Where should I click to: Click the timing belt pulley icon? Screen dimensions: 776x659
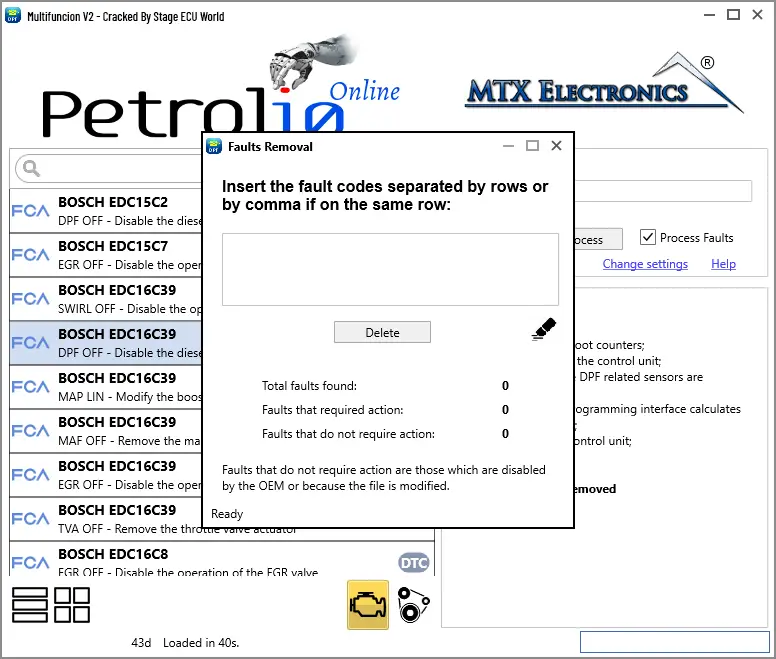click(414, 605)
